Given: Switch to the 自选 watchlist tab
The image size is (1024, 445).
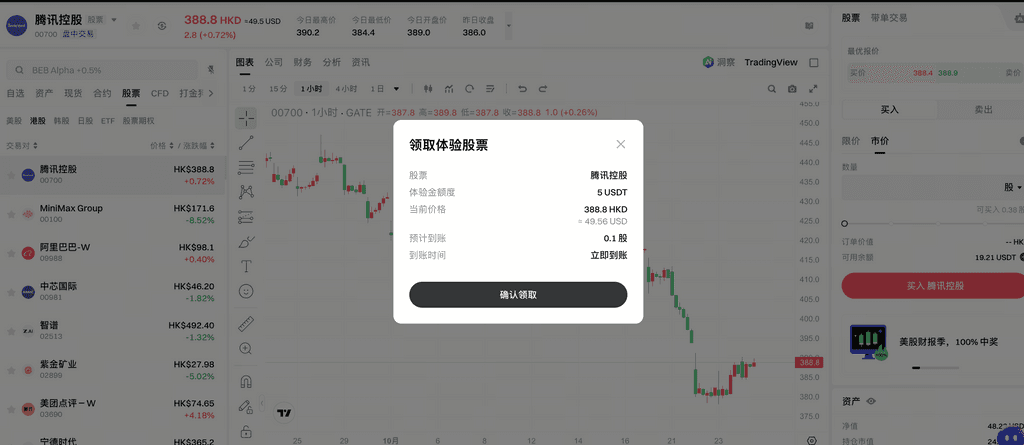Looking at the screenshot, I should point(15,93).
